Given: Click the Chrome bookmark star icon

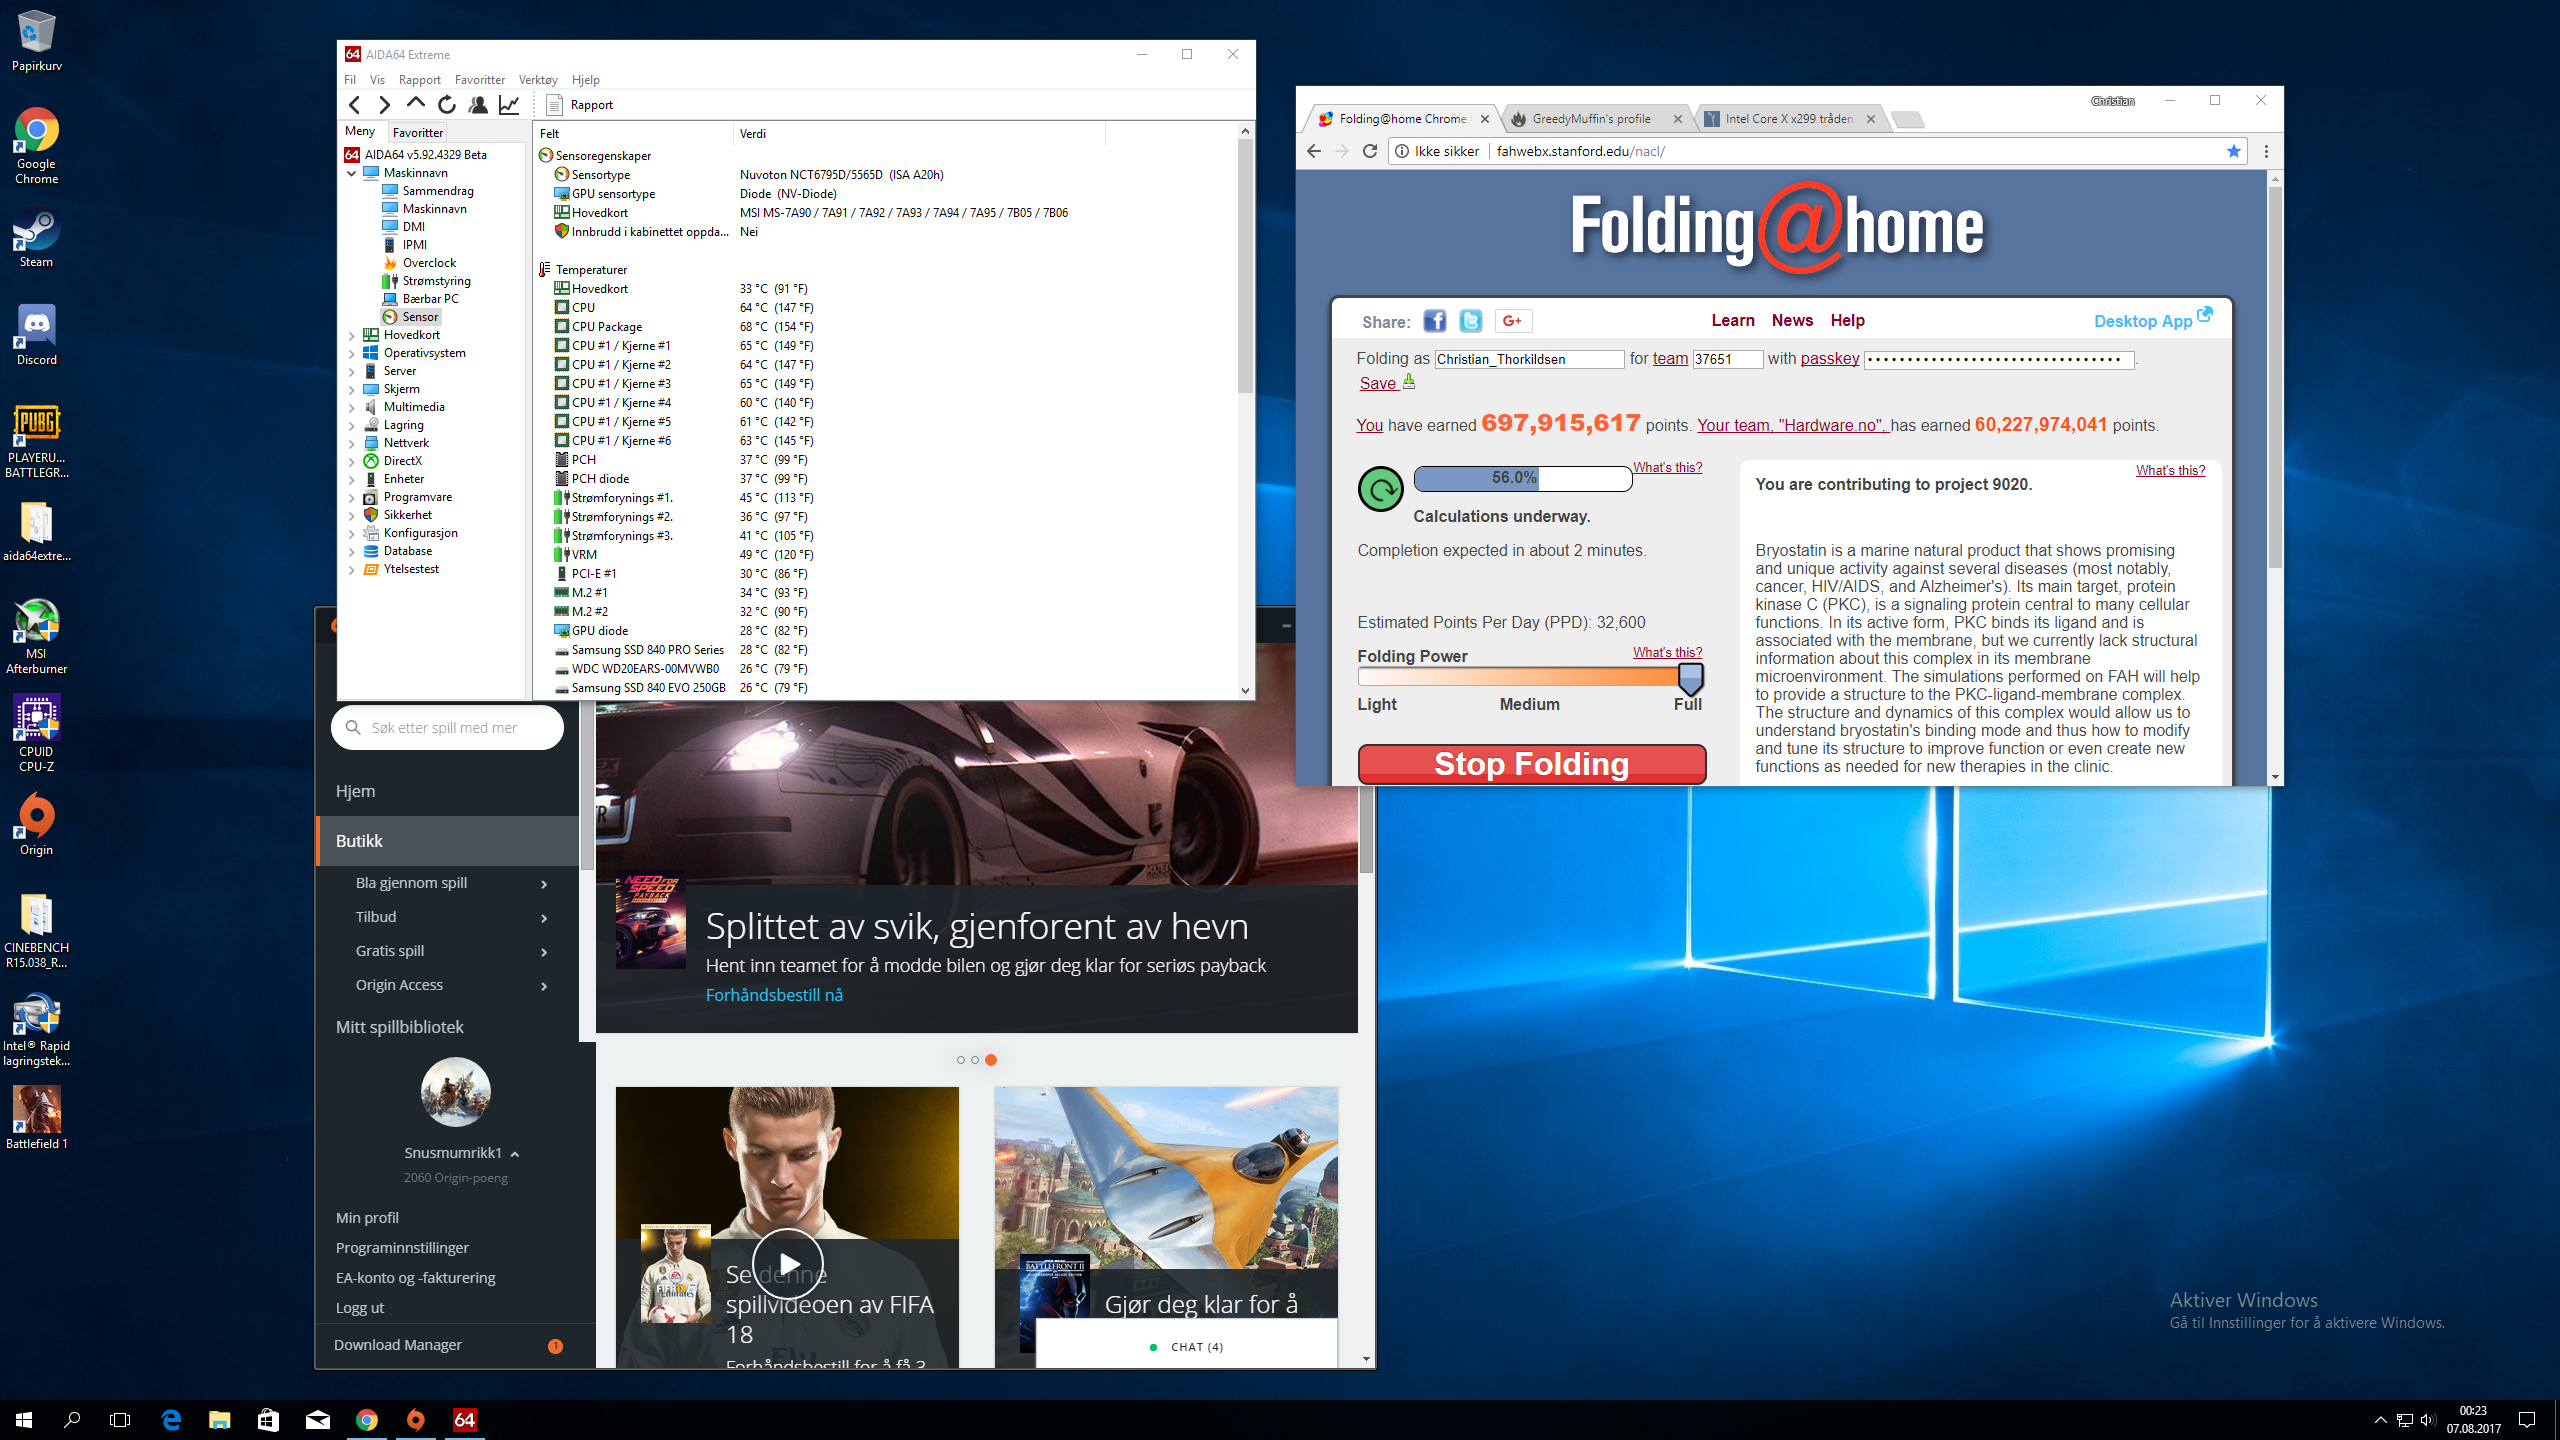Looking at the screenshot, I should click(x=2233, y=151).
